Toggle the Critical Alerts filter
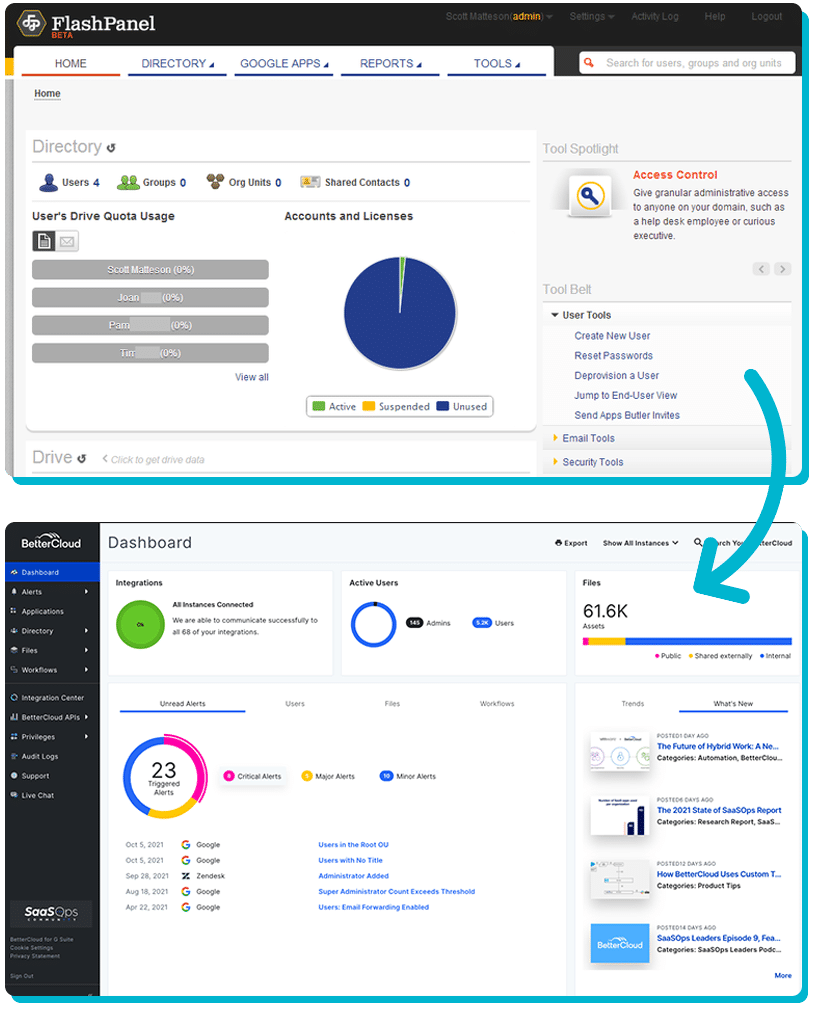Image resolution: width=814 pixels, height=1010 pixels. [254, 776]
